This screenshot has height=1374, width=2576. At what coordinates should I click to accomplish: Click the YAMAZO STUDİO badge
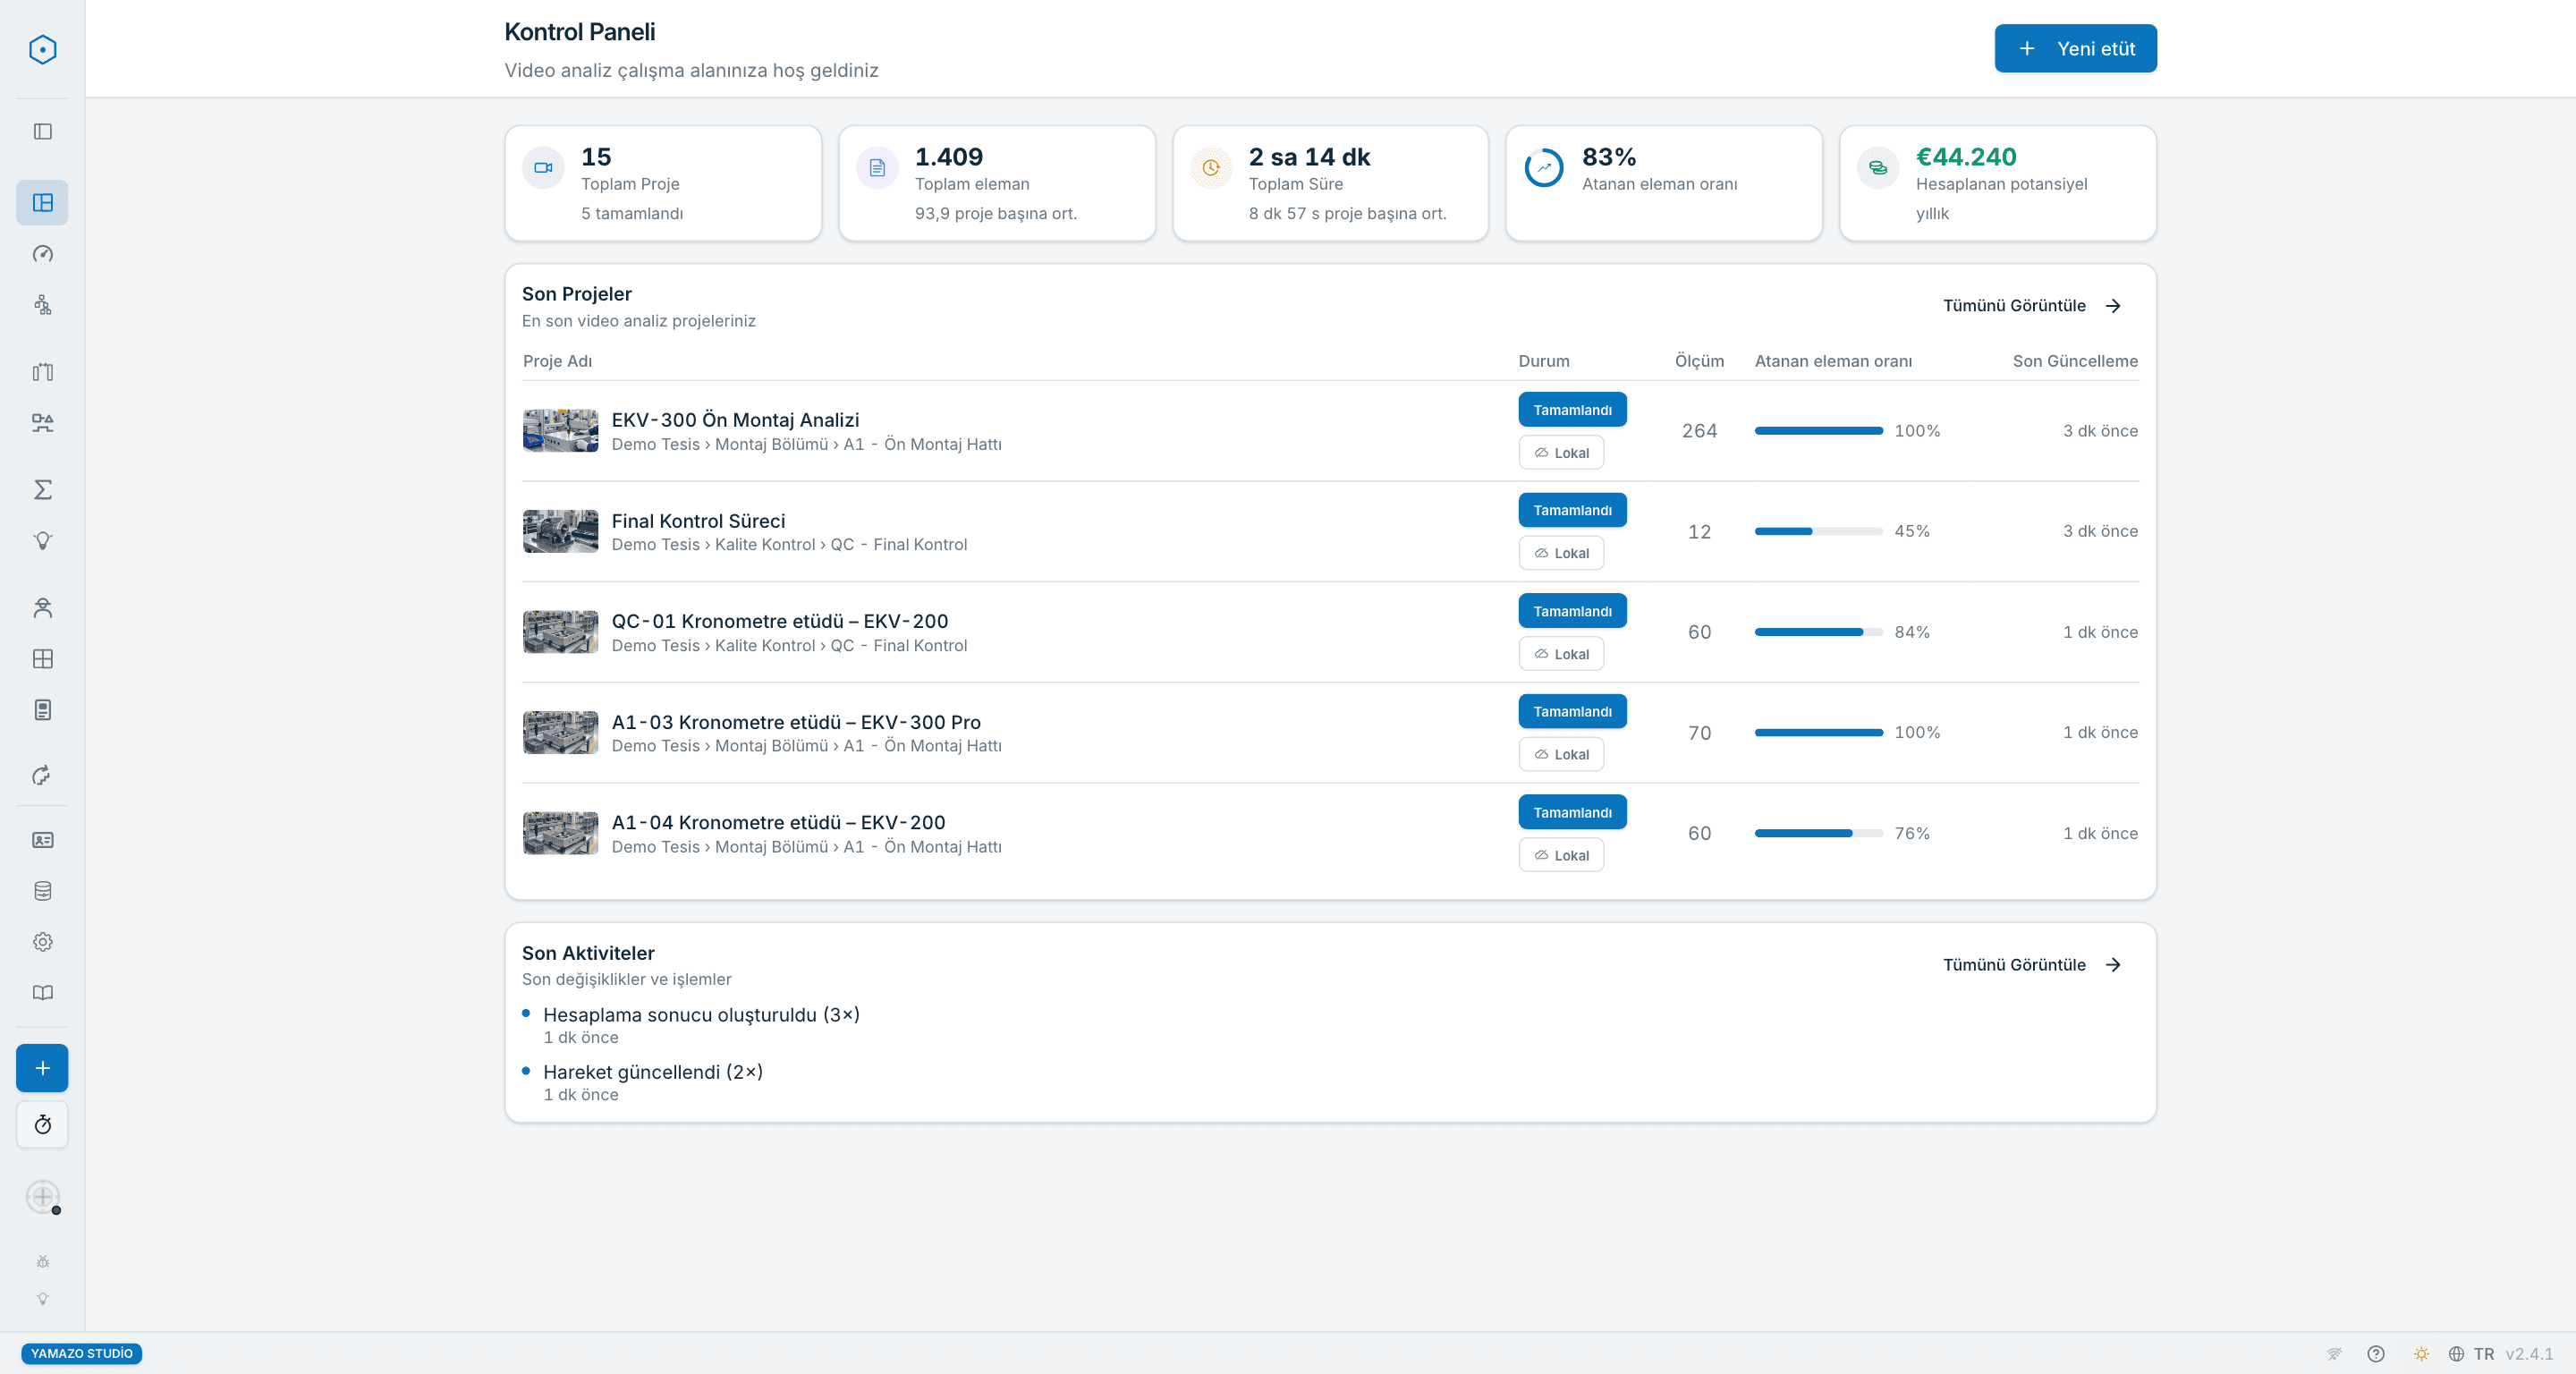pos(81,1354)
